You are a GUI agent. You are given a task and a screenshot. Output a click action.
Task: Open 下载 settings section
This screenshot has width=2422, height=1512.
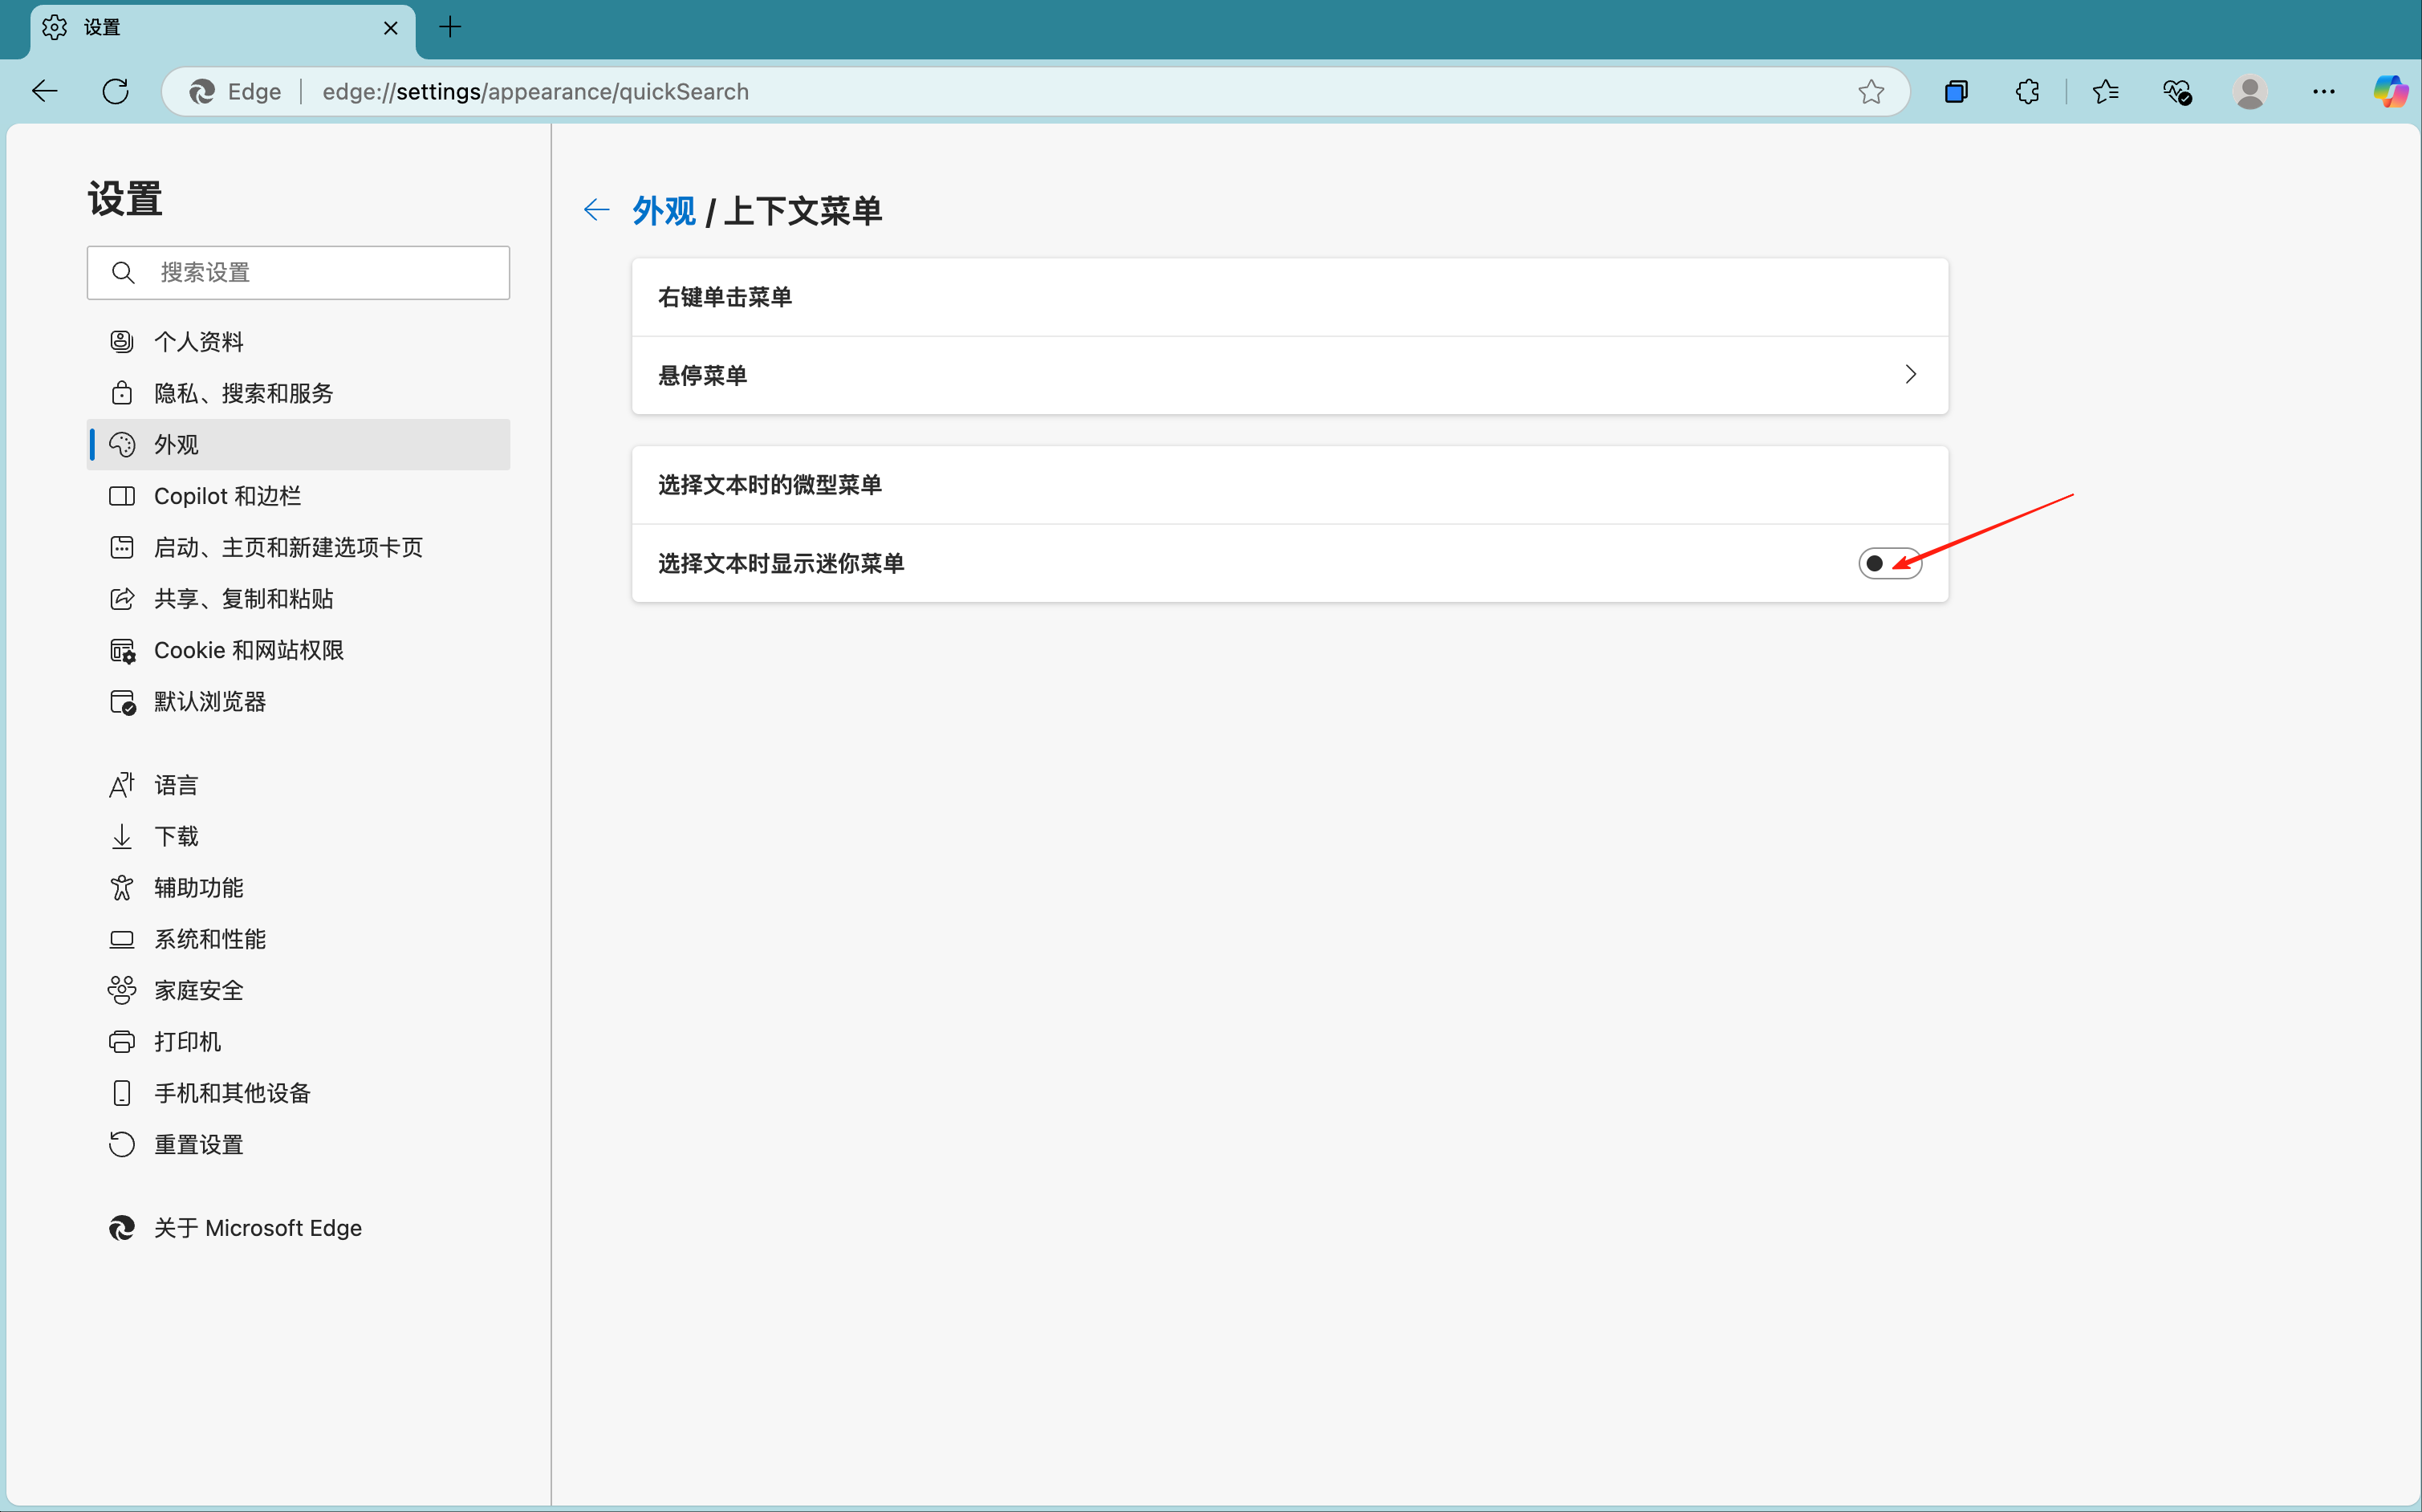[x=298, y=836]
